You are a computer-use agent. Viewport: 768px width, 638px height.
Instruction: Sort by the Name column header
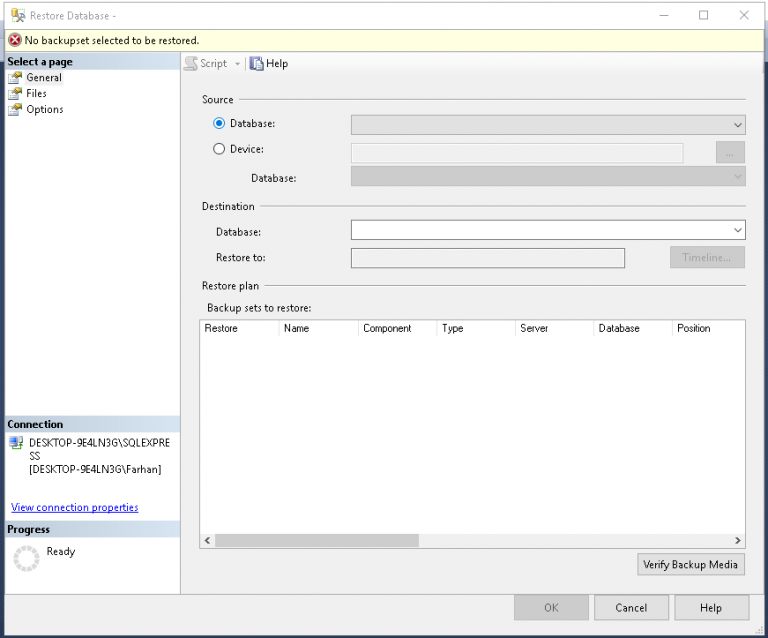[x=319, y=328]
